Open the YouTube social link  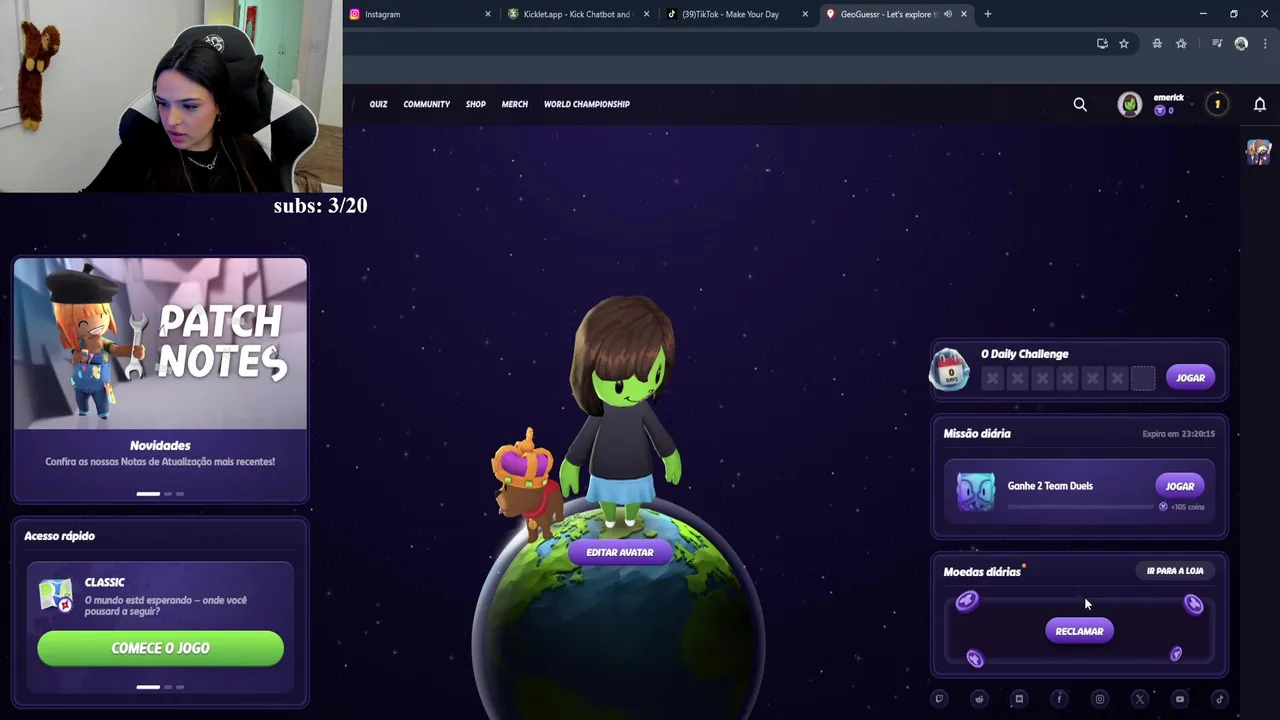tap(1180, 699)
